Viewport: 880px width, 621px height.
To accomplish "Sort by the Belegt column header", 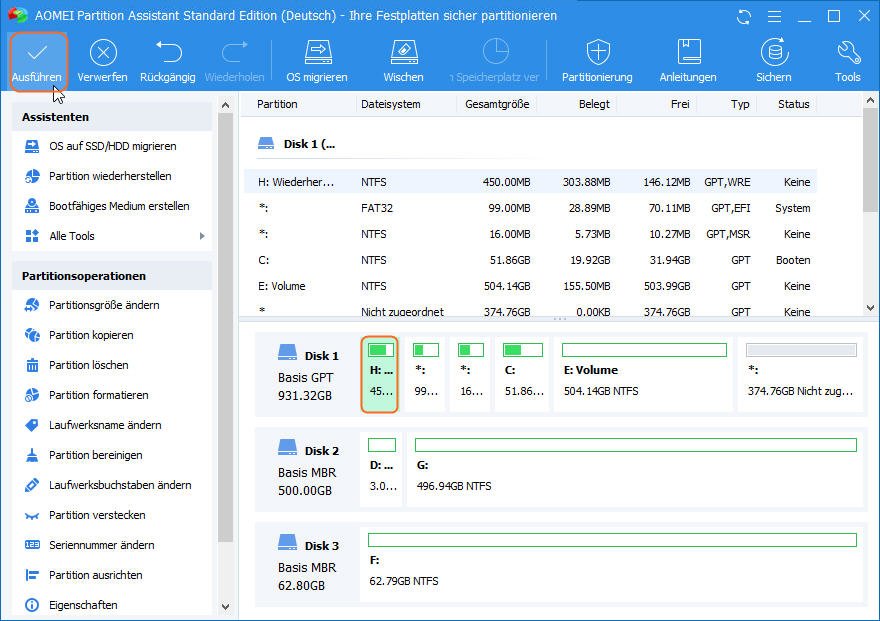I will pos(594,104).
